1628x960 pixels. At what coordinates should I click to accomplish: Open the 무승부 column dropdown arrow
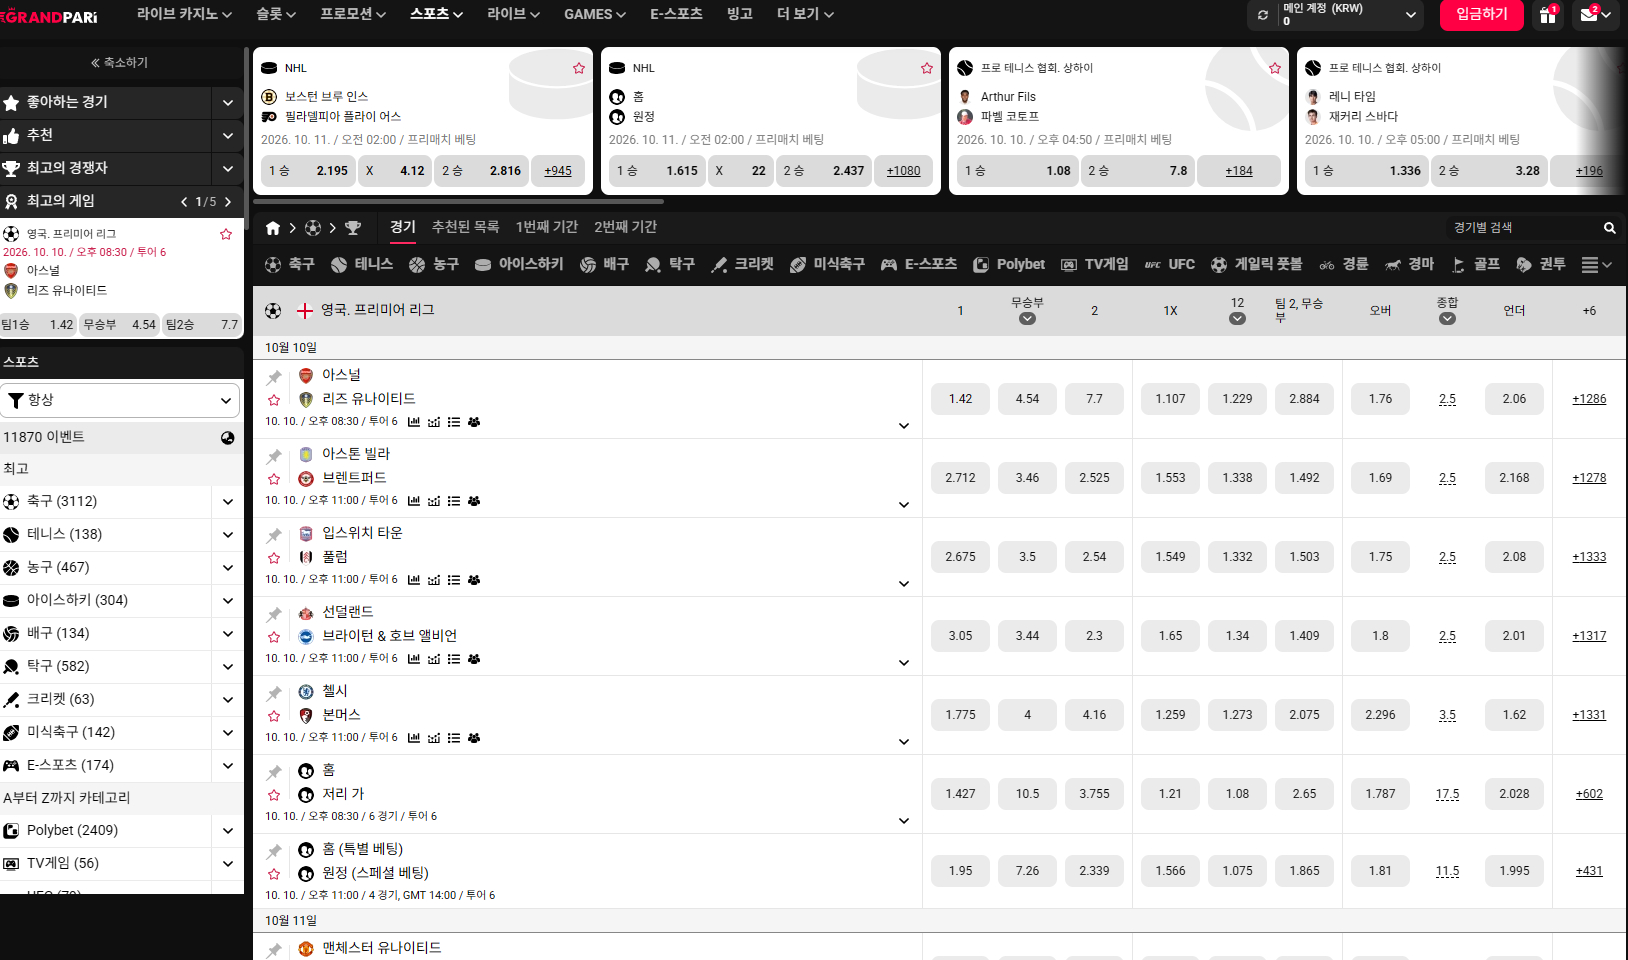(x=1027, y=319)
